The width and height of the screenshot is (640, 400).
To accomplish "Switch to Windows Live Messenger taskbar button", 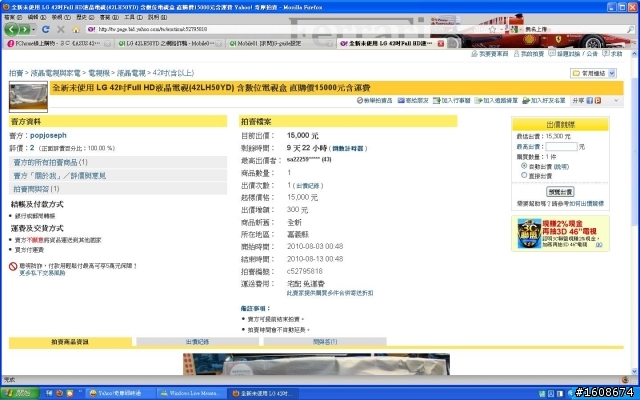I will point(191,393).
